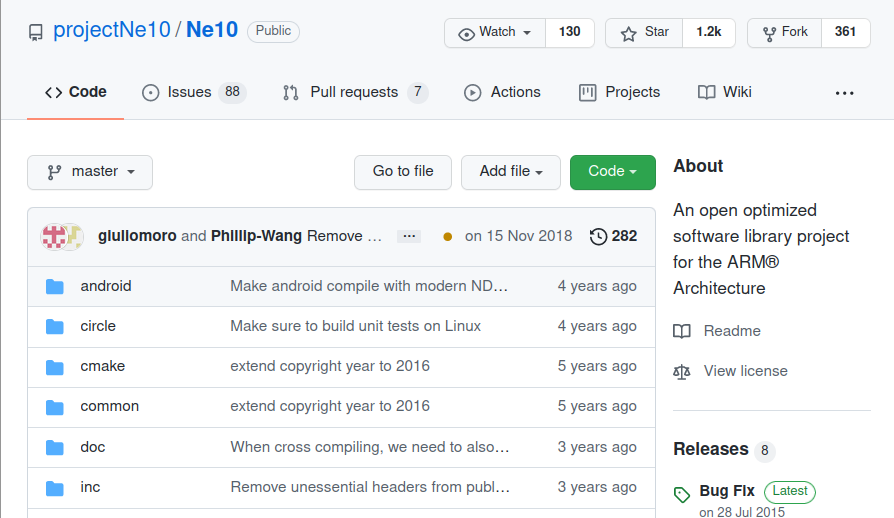Click the Watch button
Screen dimensions: 894x518
495,32
